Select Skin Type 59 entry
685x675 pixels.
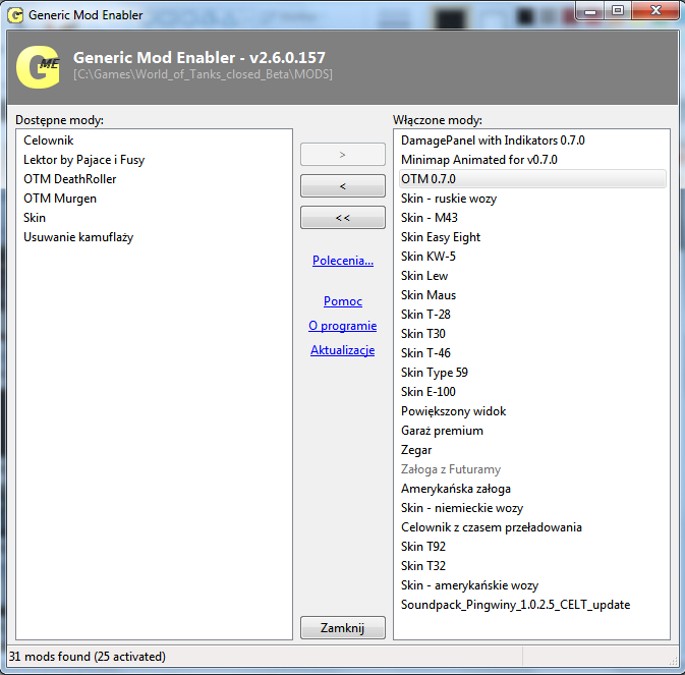[434, 373]
